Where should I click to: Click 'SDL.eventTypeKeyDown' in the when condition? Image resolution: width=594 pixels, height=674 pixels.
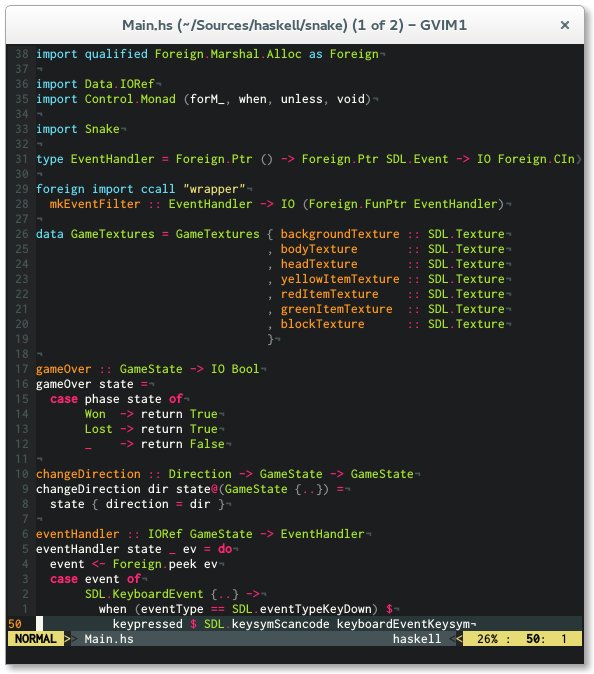tap(302, 609)
